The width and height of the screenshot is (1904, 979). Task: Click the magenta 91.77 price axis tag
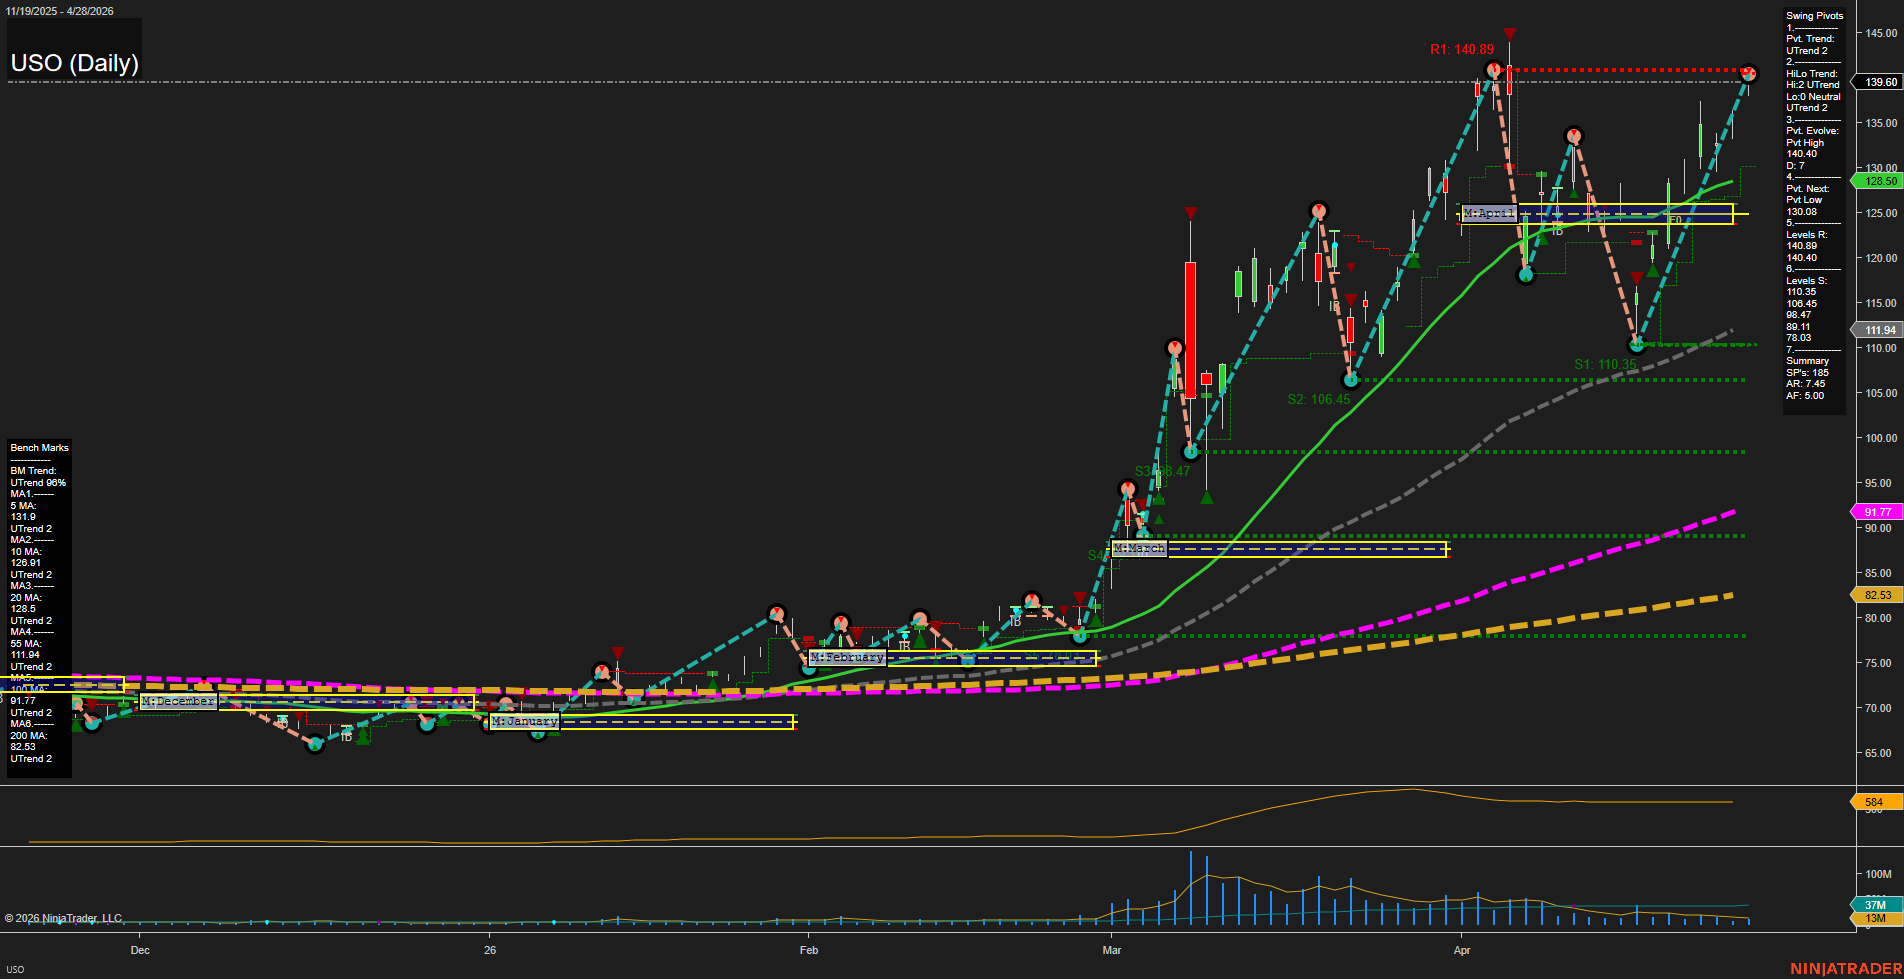(1877, 512)
